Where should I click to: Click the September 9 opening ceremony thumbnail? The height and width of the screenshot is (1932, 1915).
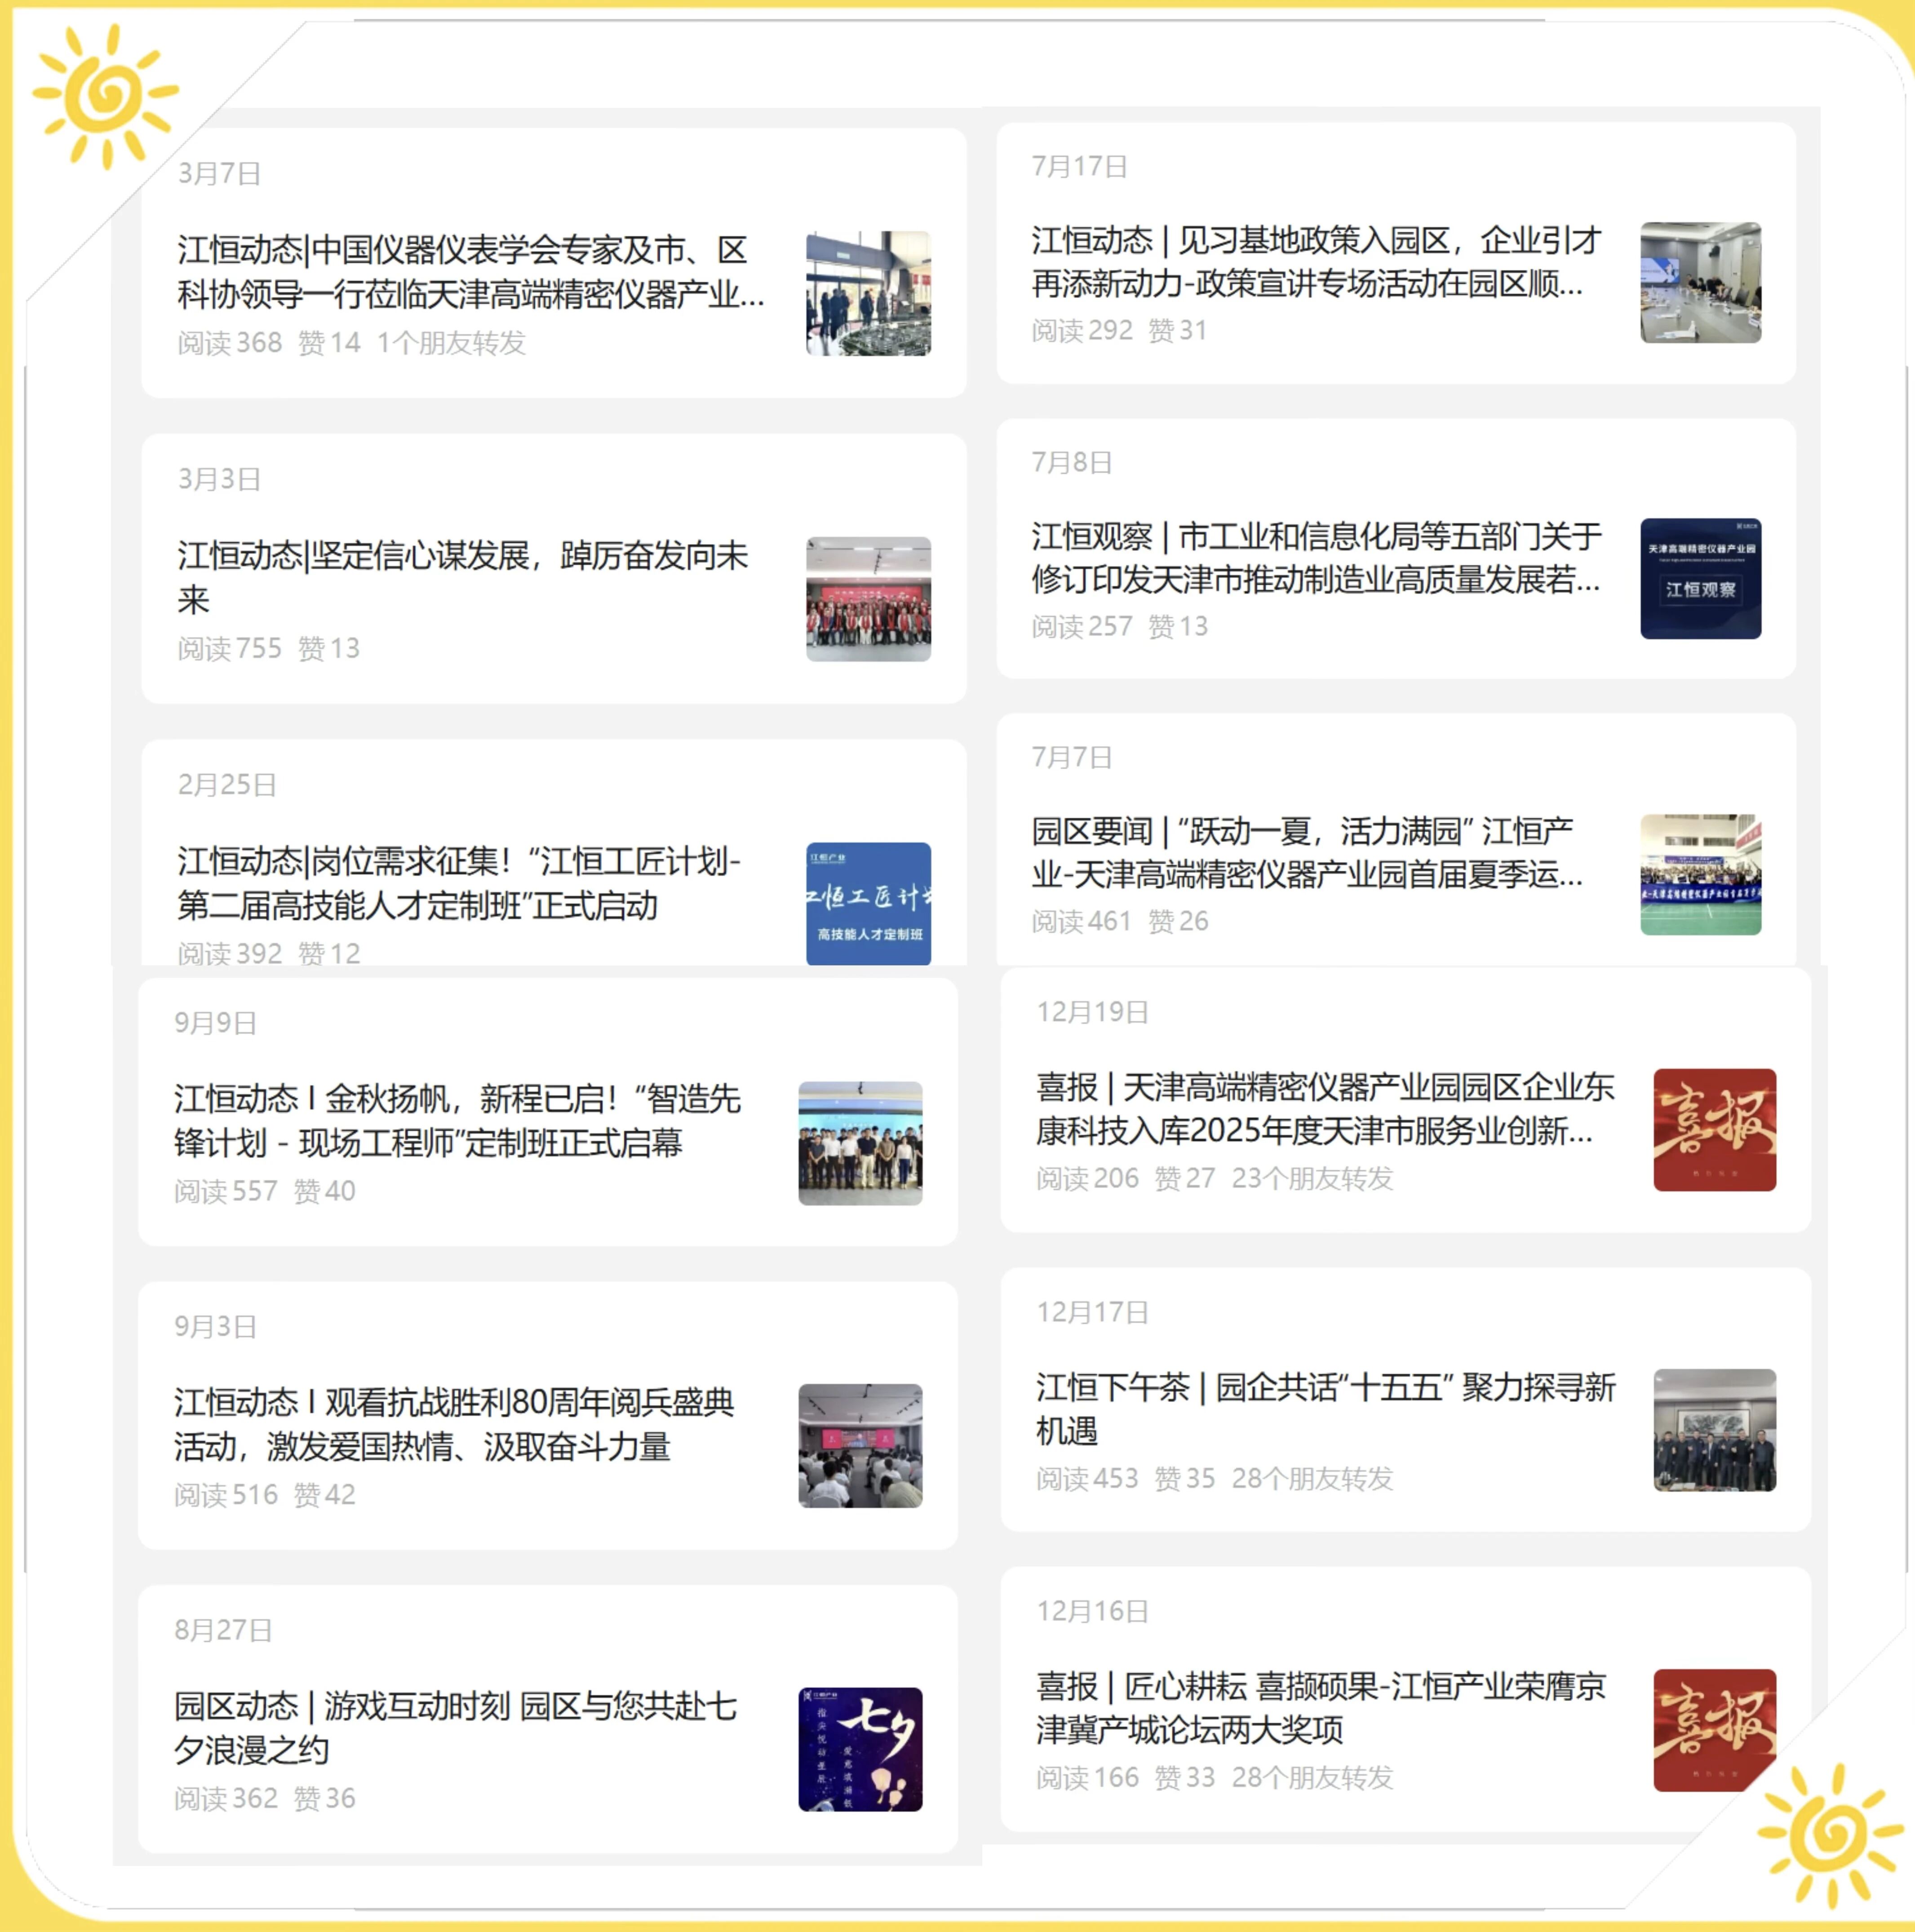click(860, 1143)
